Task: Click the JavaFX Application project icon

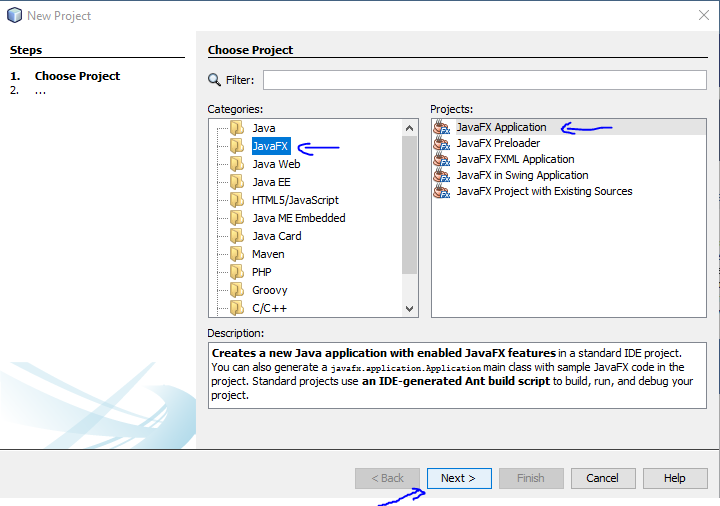Action: (442, 127)
